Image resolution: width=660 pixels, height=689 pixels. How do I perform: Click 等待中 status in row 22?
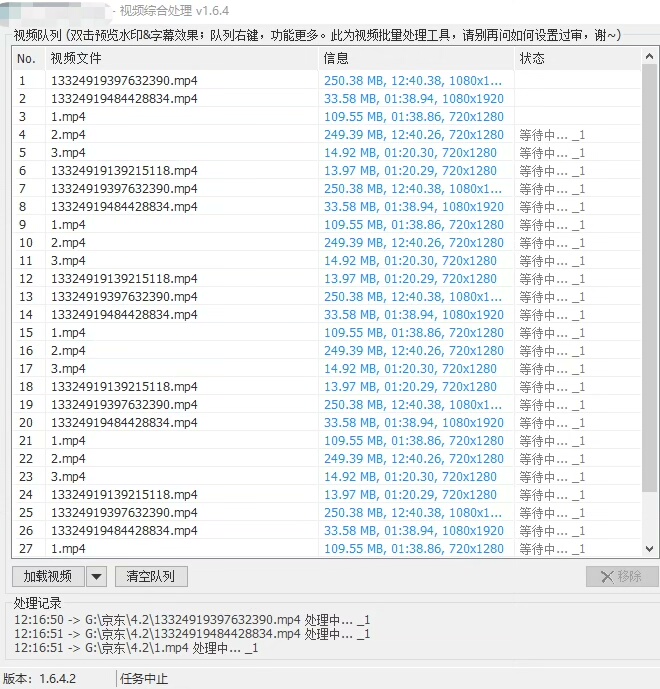(x=552, y=460)
